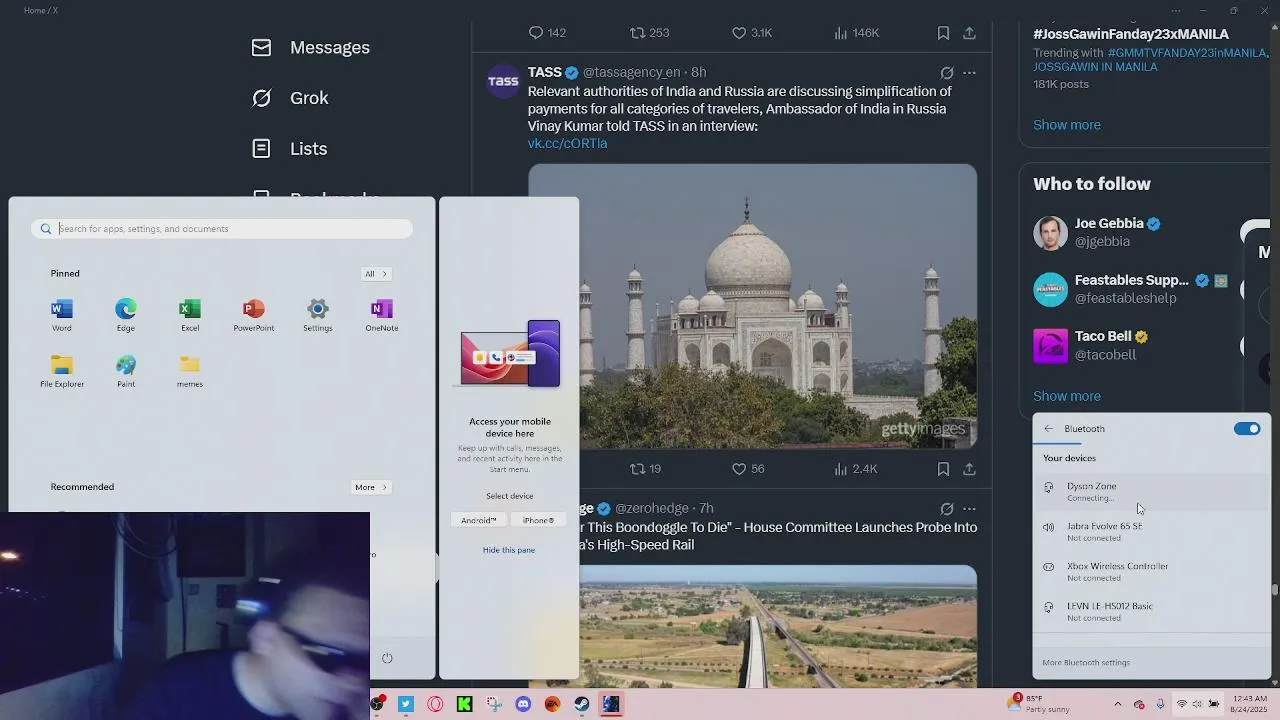1280x720 pixels.
Task: Open Word from pinned apps
Action: pyautogui.click(x=62, y=315)
